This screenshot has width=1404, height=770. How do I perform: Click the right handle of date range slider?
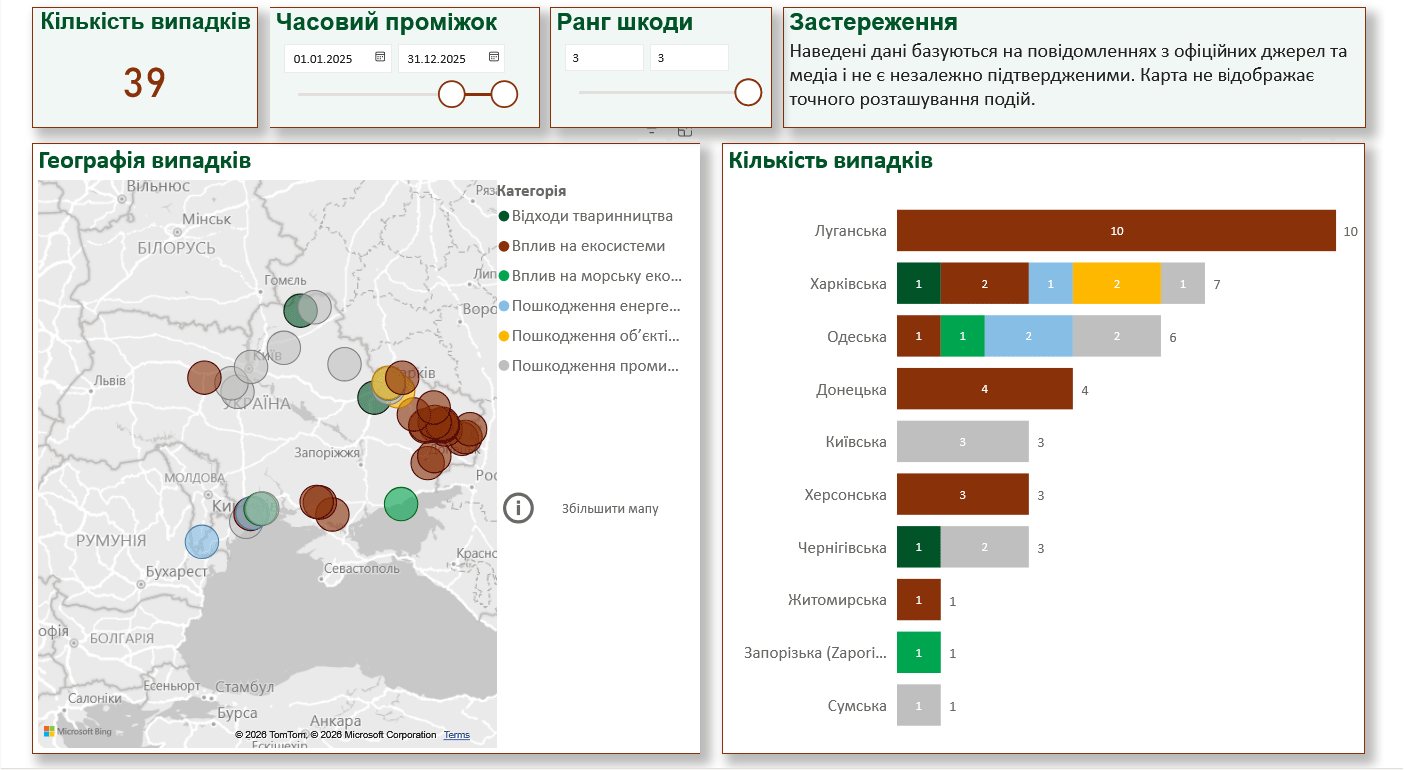[x=504, y=94]
